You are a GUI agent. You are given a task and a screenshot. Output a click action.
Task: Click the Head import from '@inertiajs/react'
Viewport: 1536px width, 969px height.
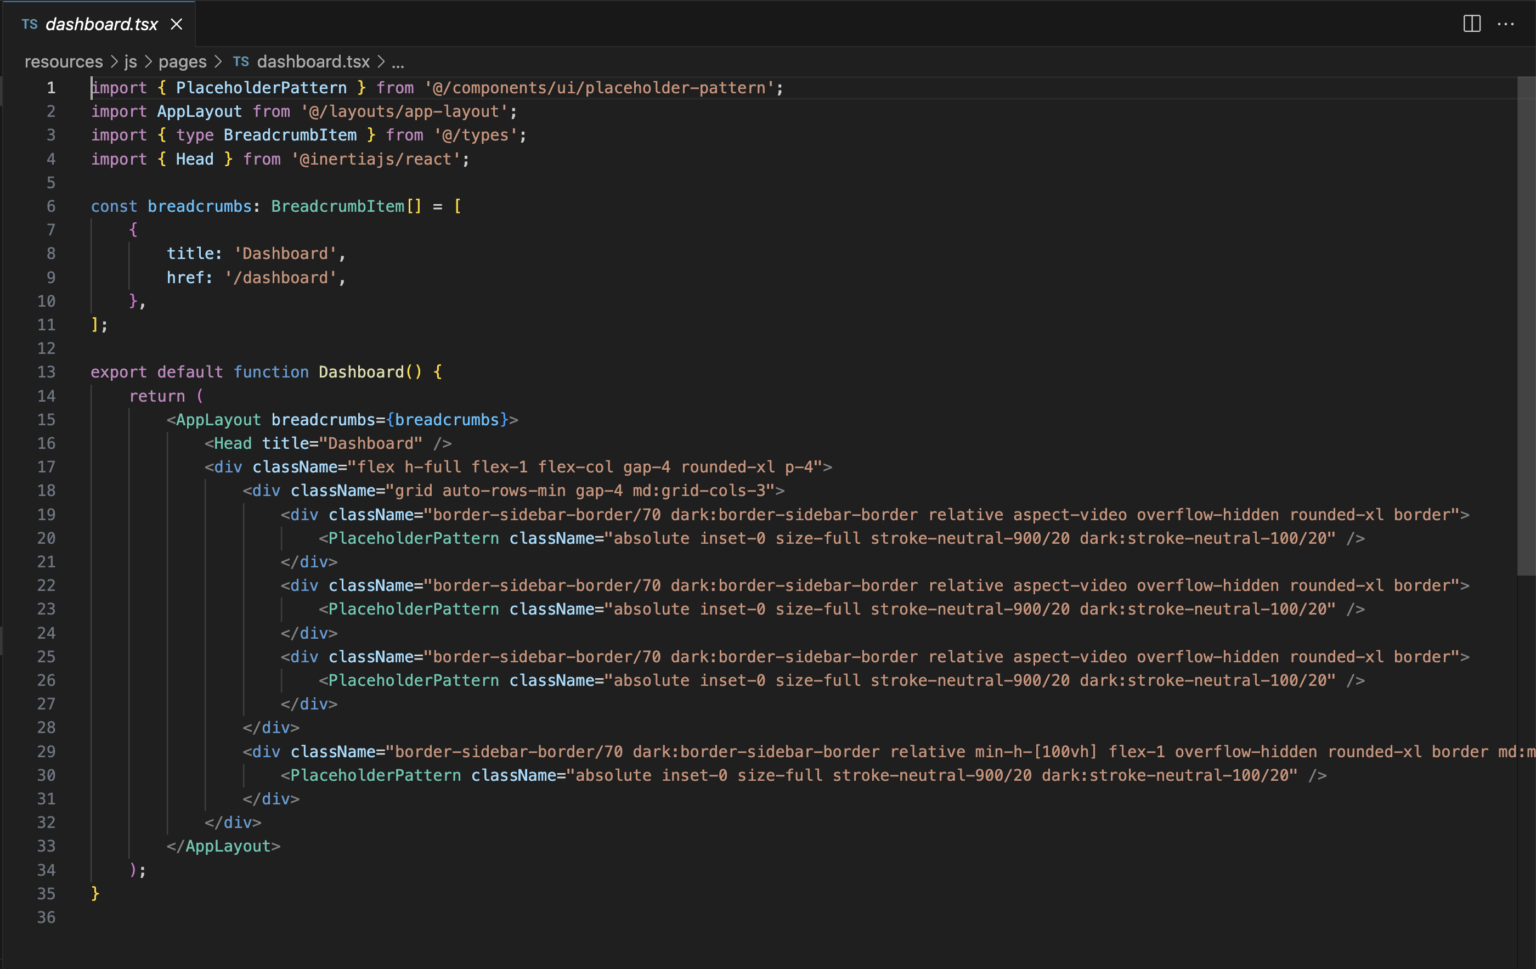194,158
